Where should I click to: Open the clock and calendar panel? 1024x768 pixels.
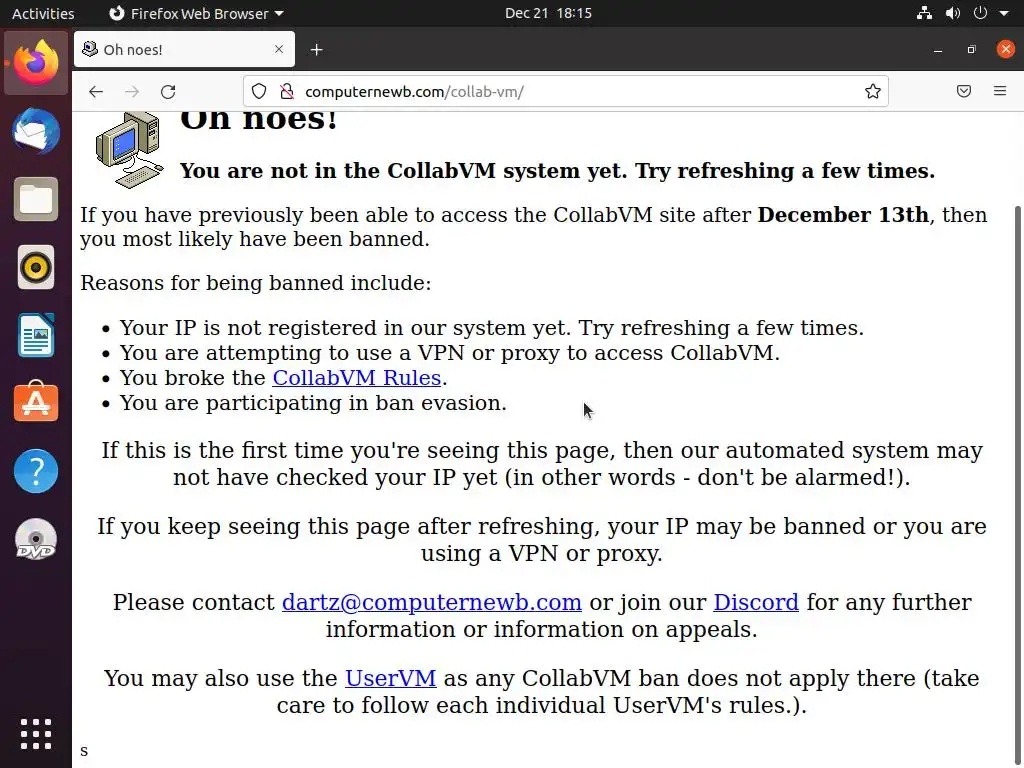coord(549,13)
